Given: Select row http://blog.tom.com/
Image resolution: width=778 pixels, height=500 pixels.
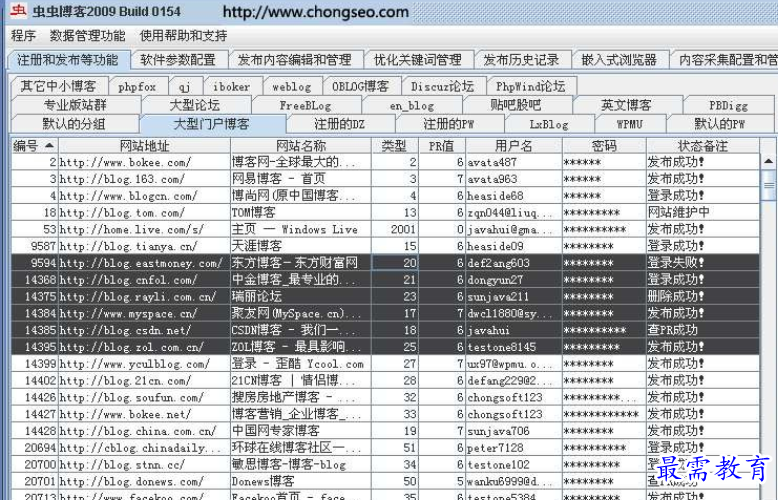Looking at the screenshot, I should tap(385, 213).
